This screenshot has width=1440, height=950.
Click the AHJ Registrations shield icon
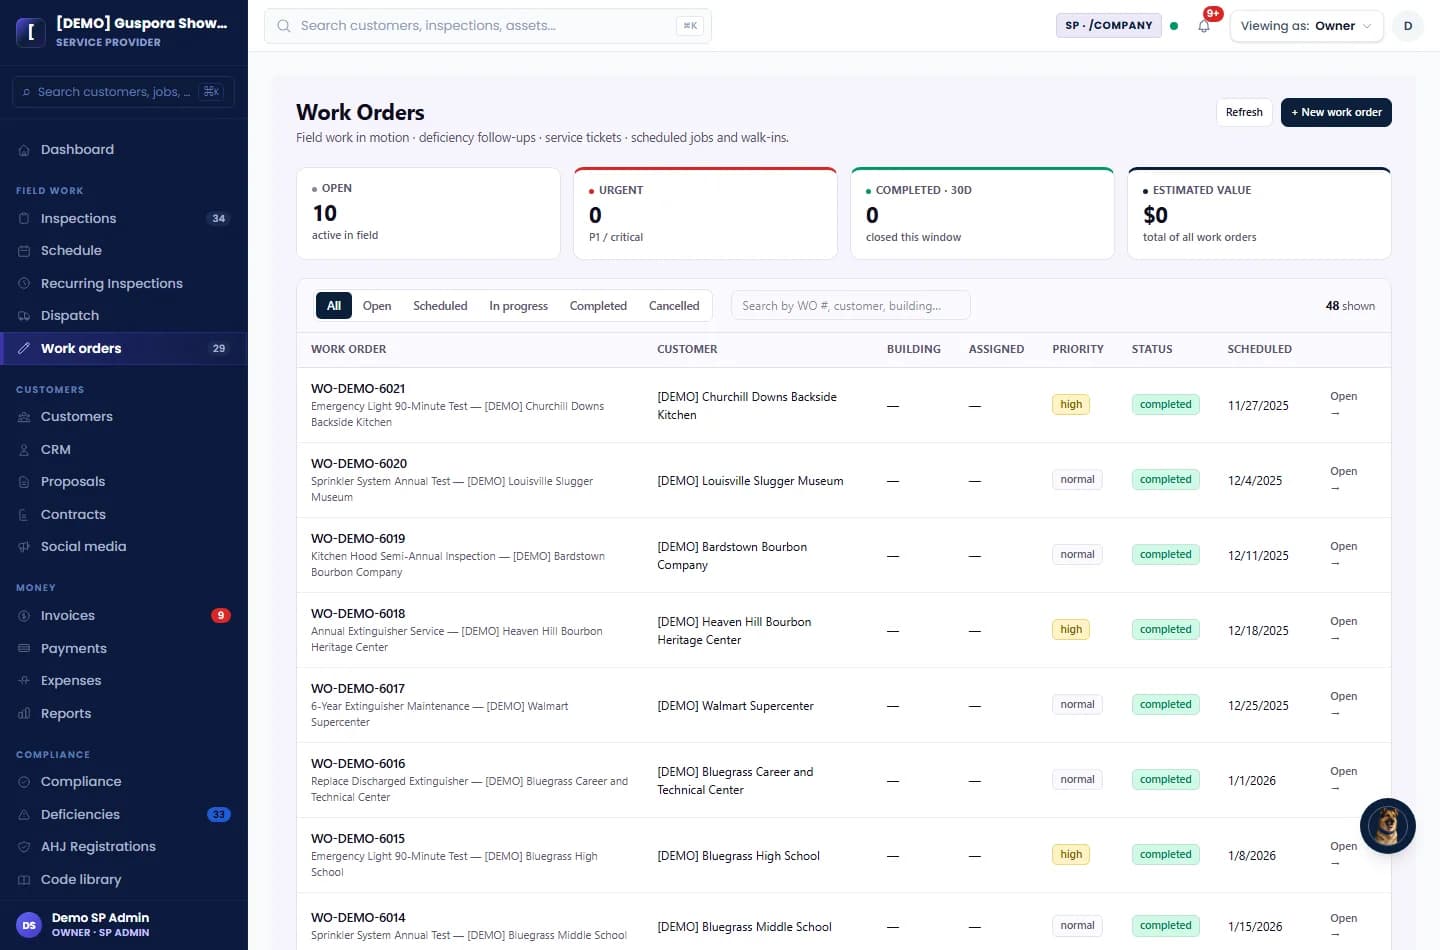coord(24,847)
